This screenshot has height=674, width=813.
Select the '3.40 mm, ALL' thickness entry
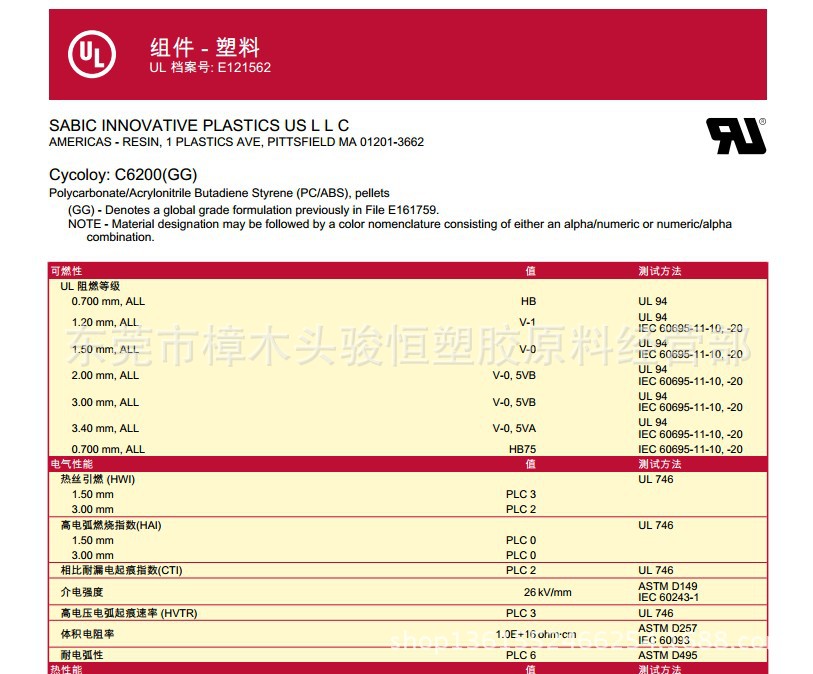click(105, 428)
